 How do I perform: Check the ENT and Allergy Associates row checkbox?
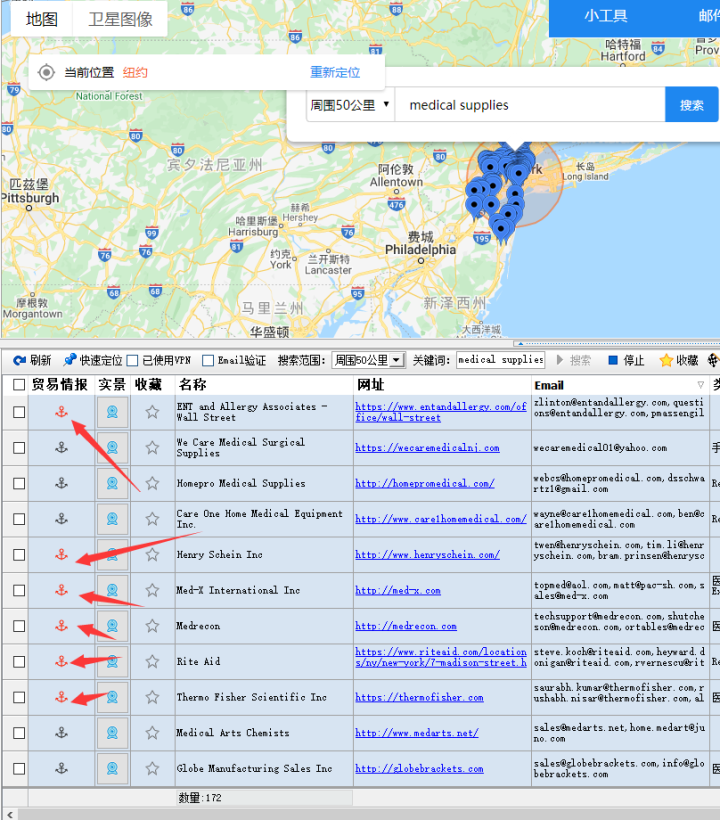coord(19,412)
